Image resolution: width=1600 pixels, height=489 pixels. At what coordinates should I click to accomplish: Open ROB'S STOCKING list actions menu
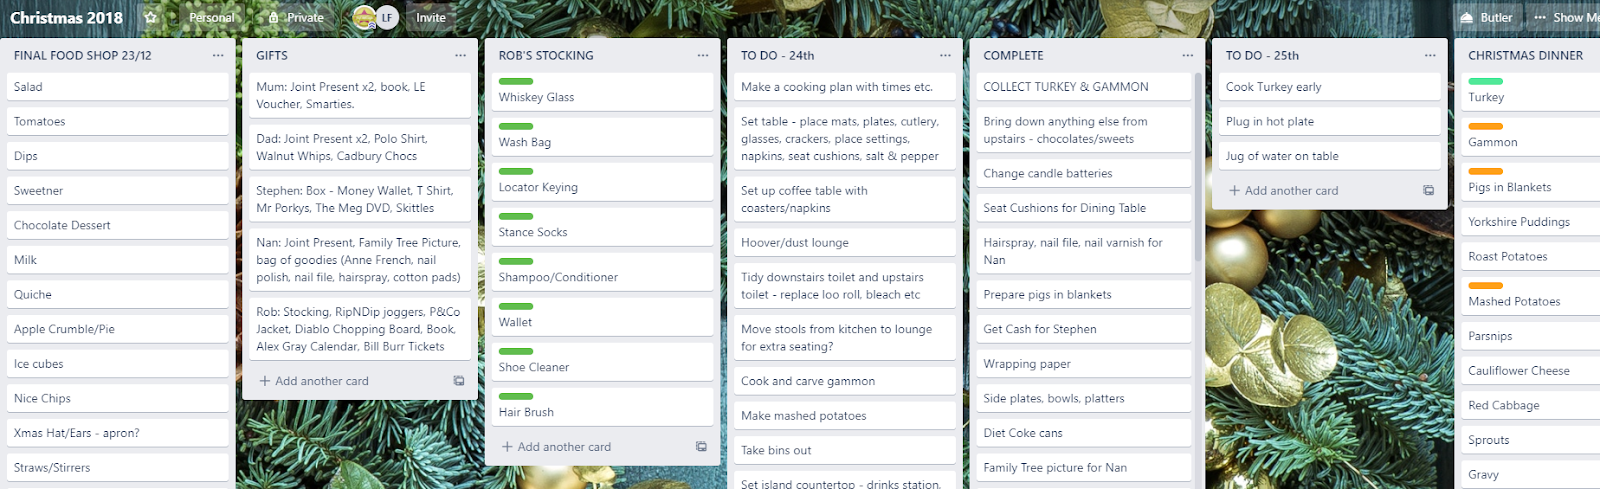point(703,55)
